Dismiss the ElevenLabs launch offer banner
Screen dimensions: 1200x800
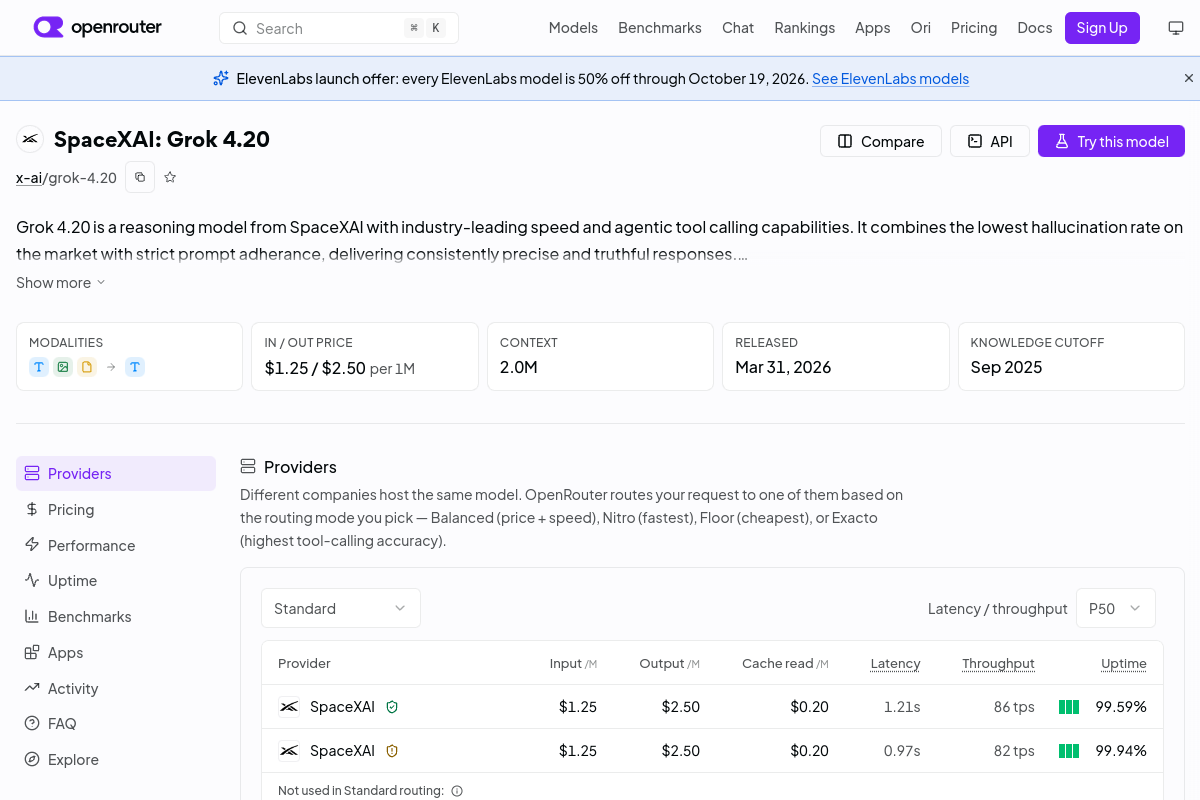[1189, 78]
